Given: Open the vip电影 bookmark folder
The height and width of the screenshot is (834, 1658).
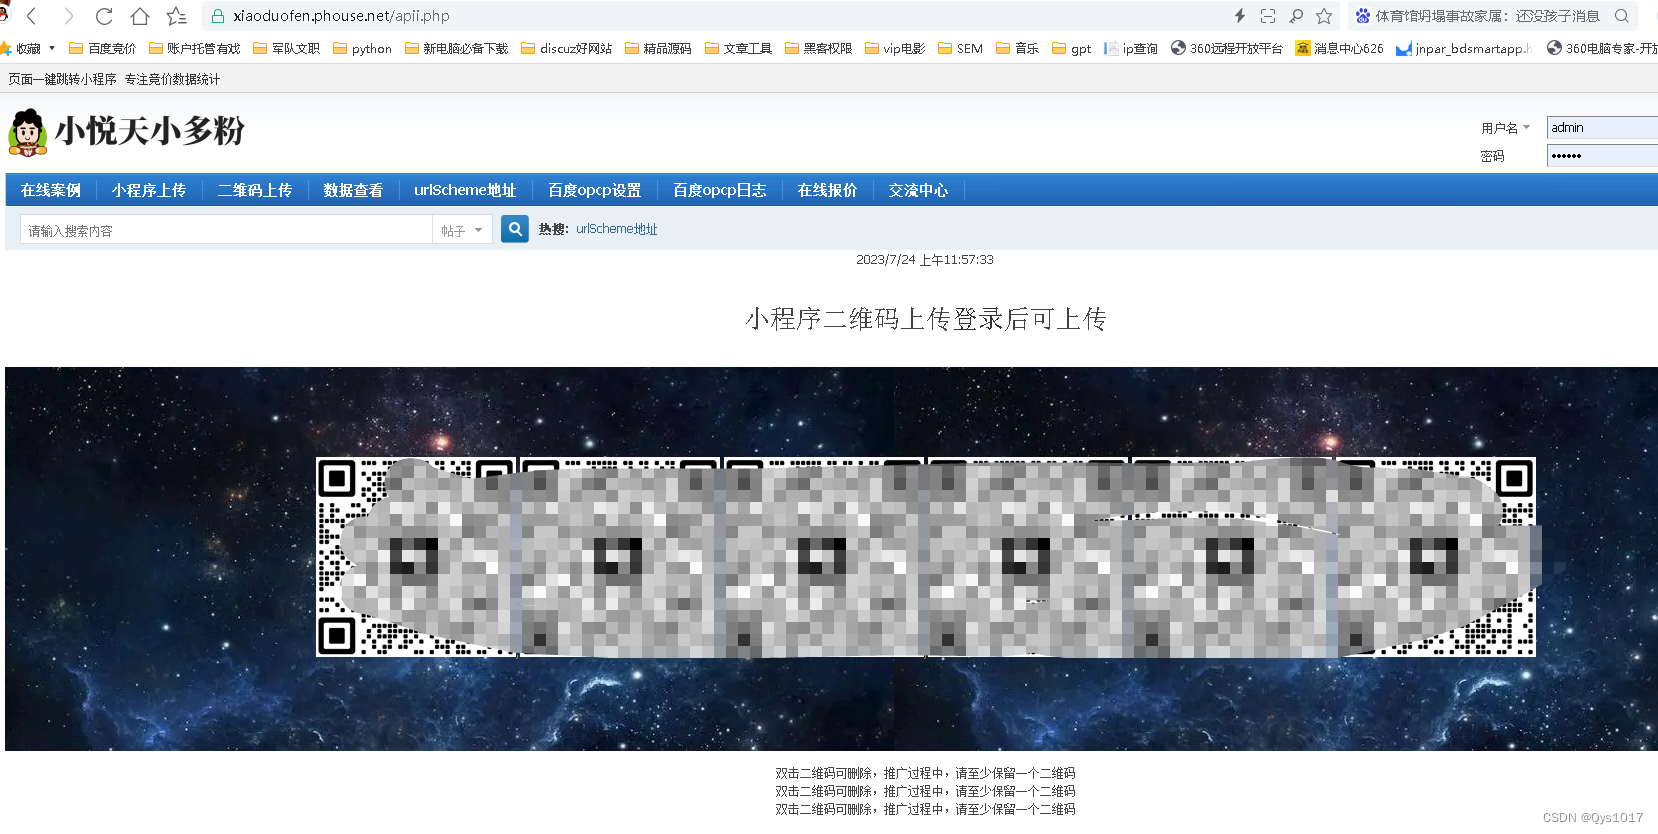Looking at the screenshot, I should [895, 48].
